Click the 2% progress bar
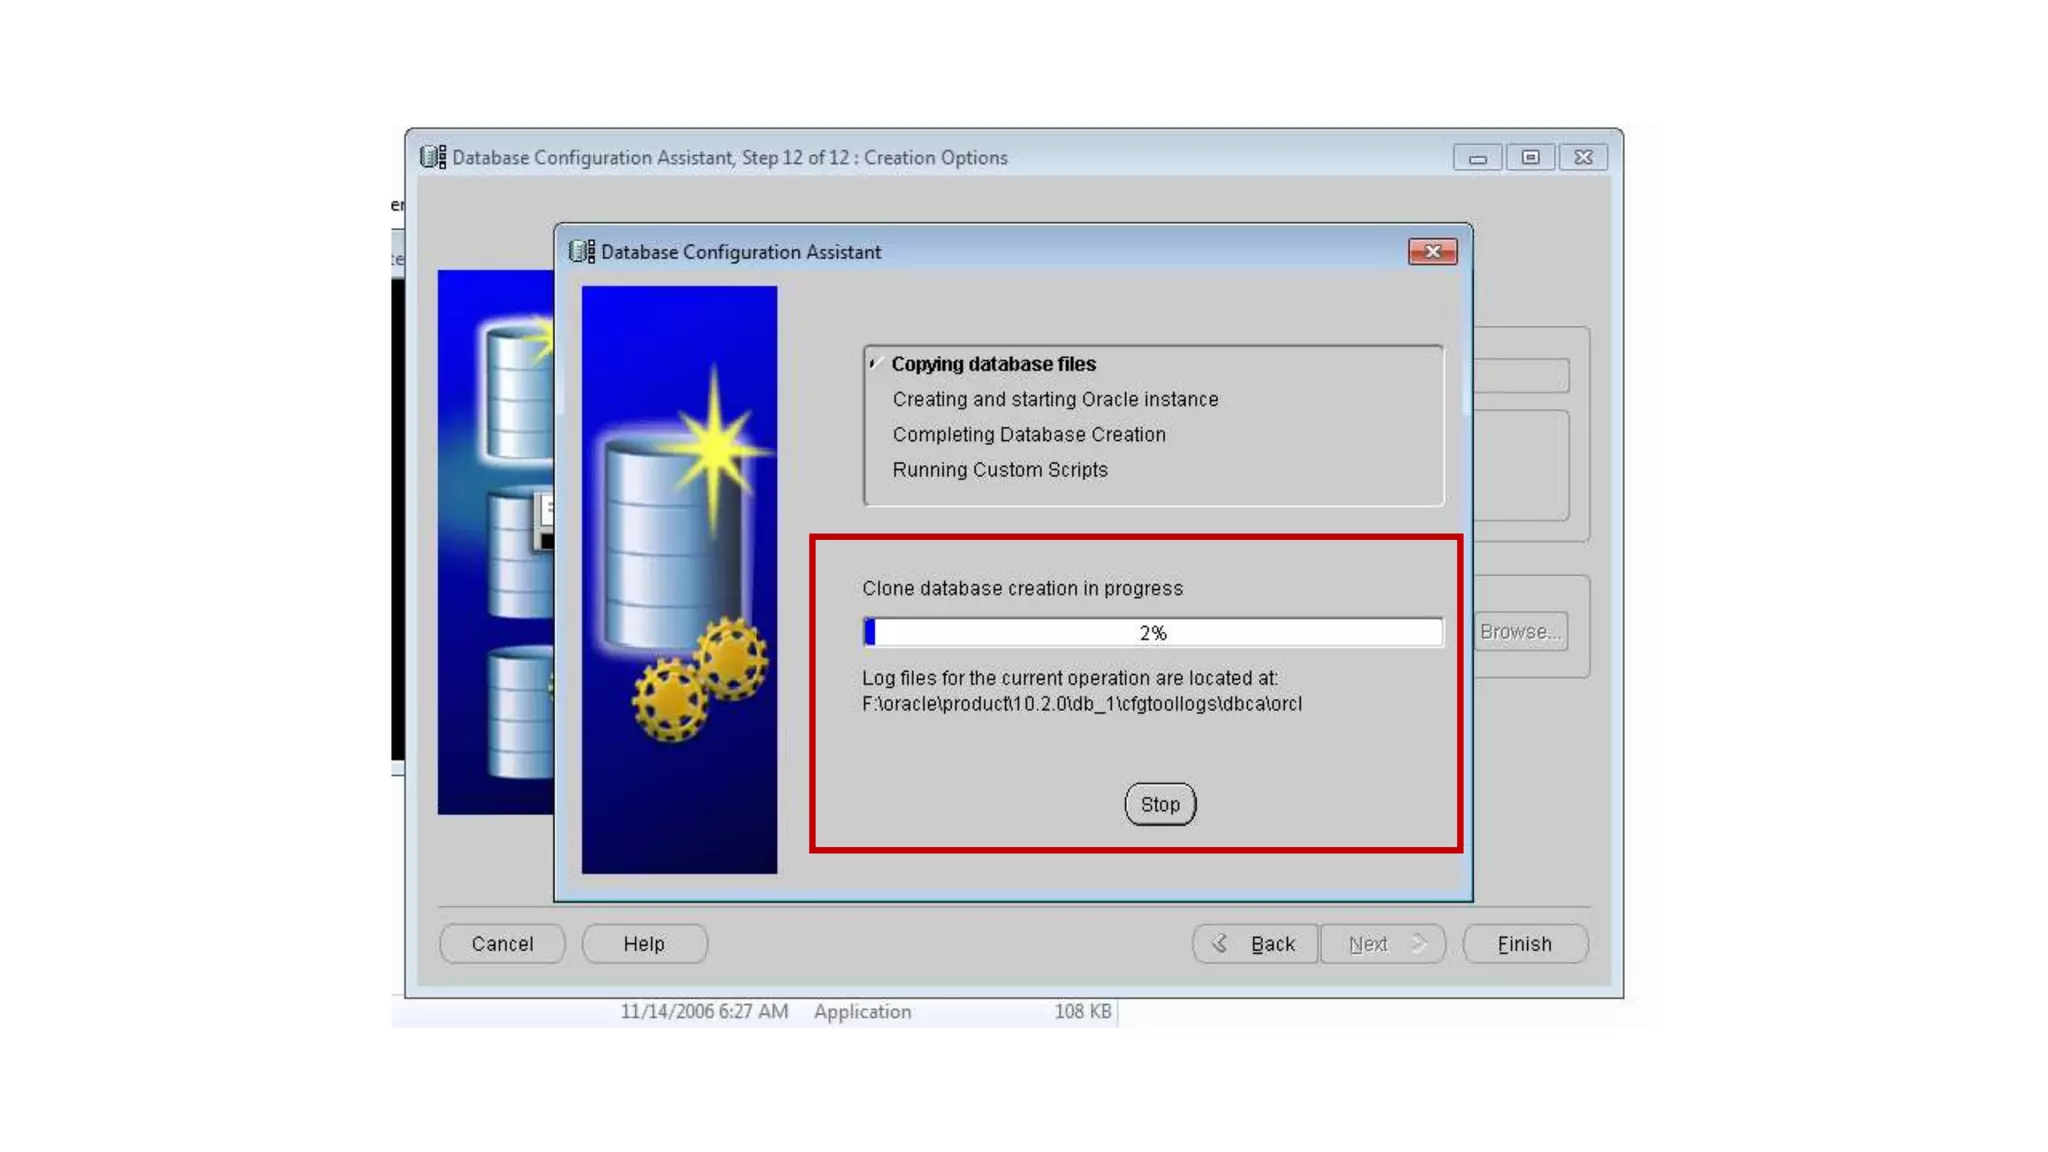This screenshot has width=2048, height=1152. click(x=1152, y=633)
